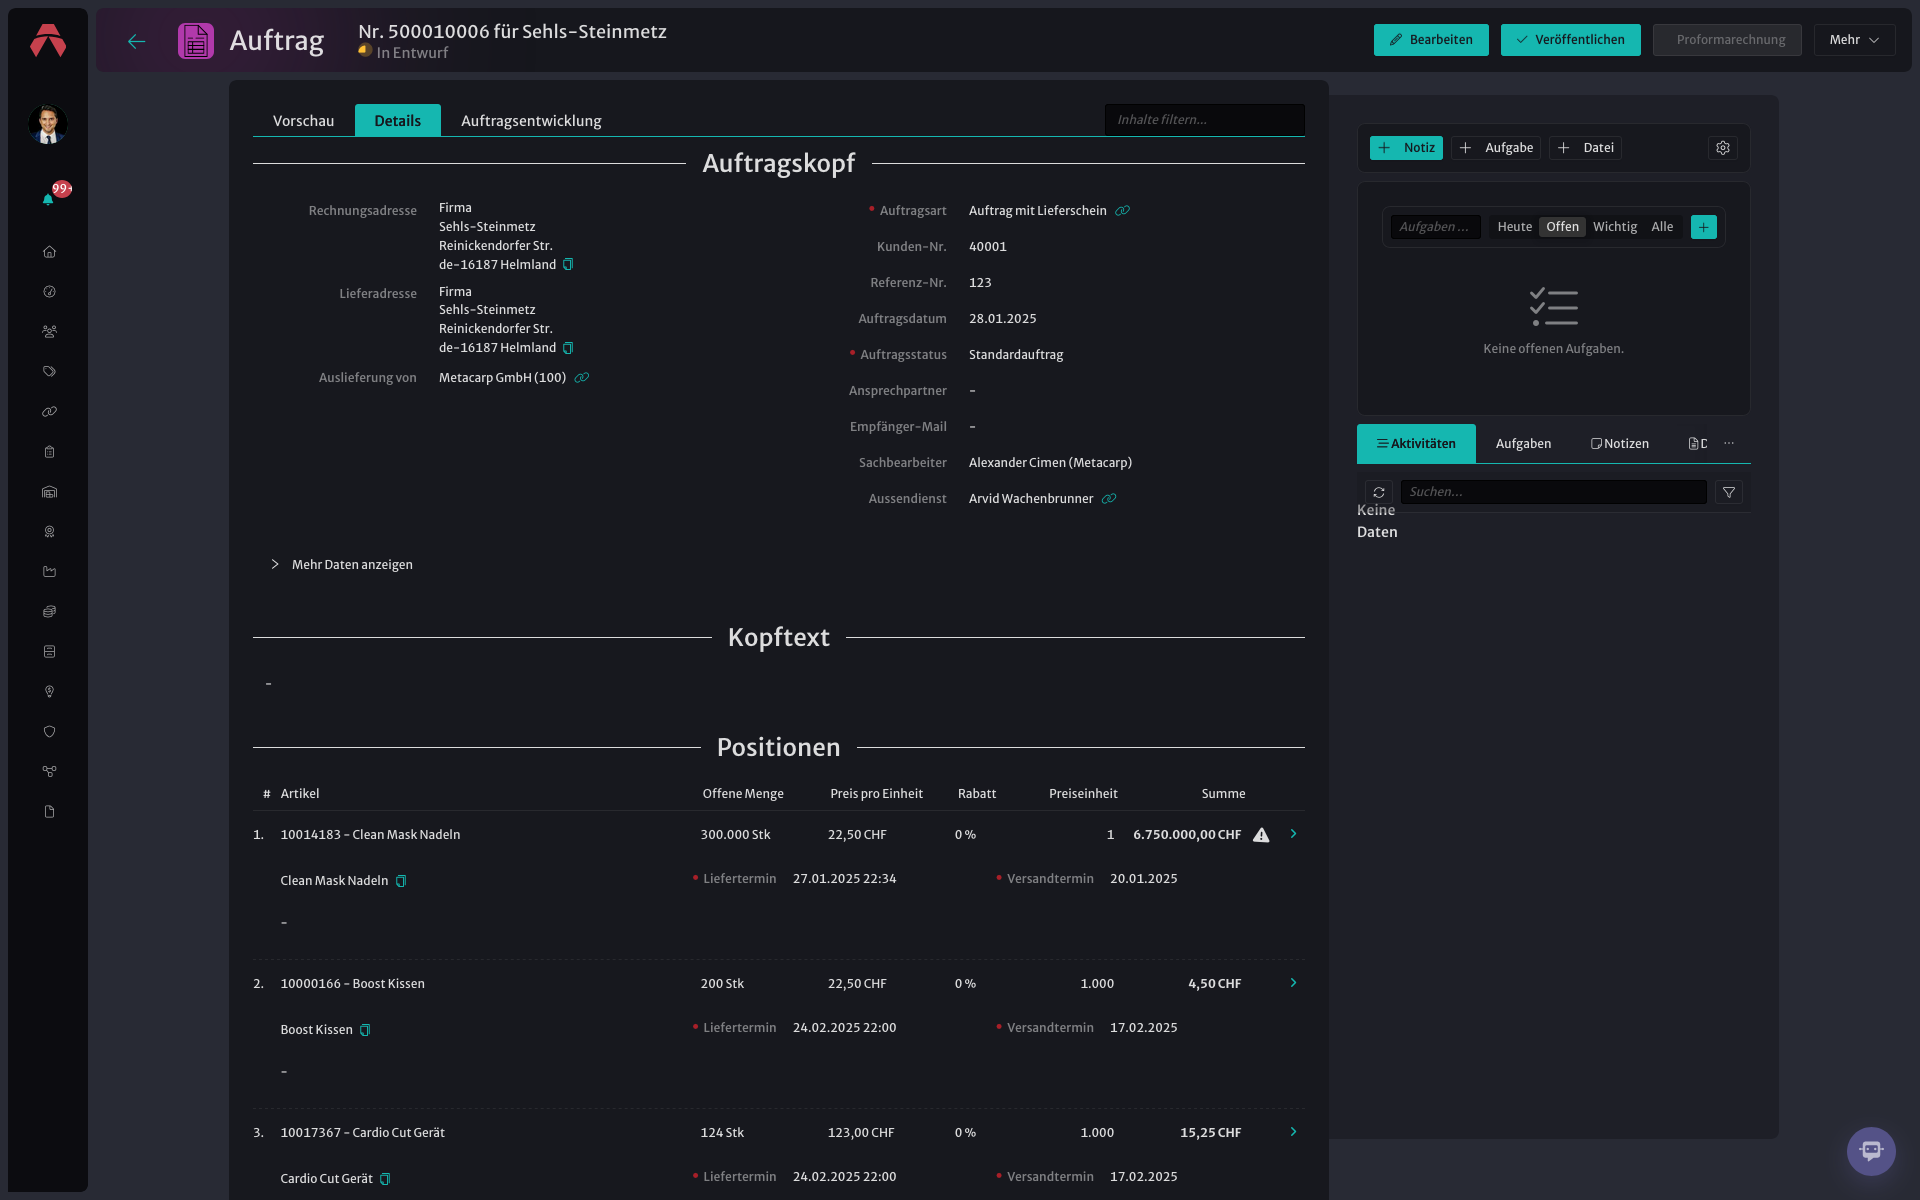The image size is (1920, 1200).
Task: Open Metacarp GmbH (100) link icon
Action: click(x=582, y=378)
